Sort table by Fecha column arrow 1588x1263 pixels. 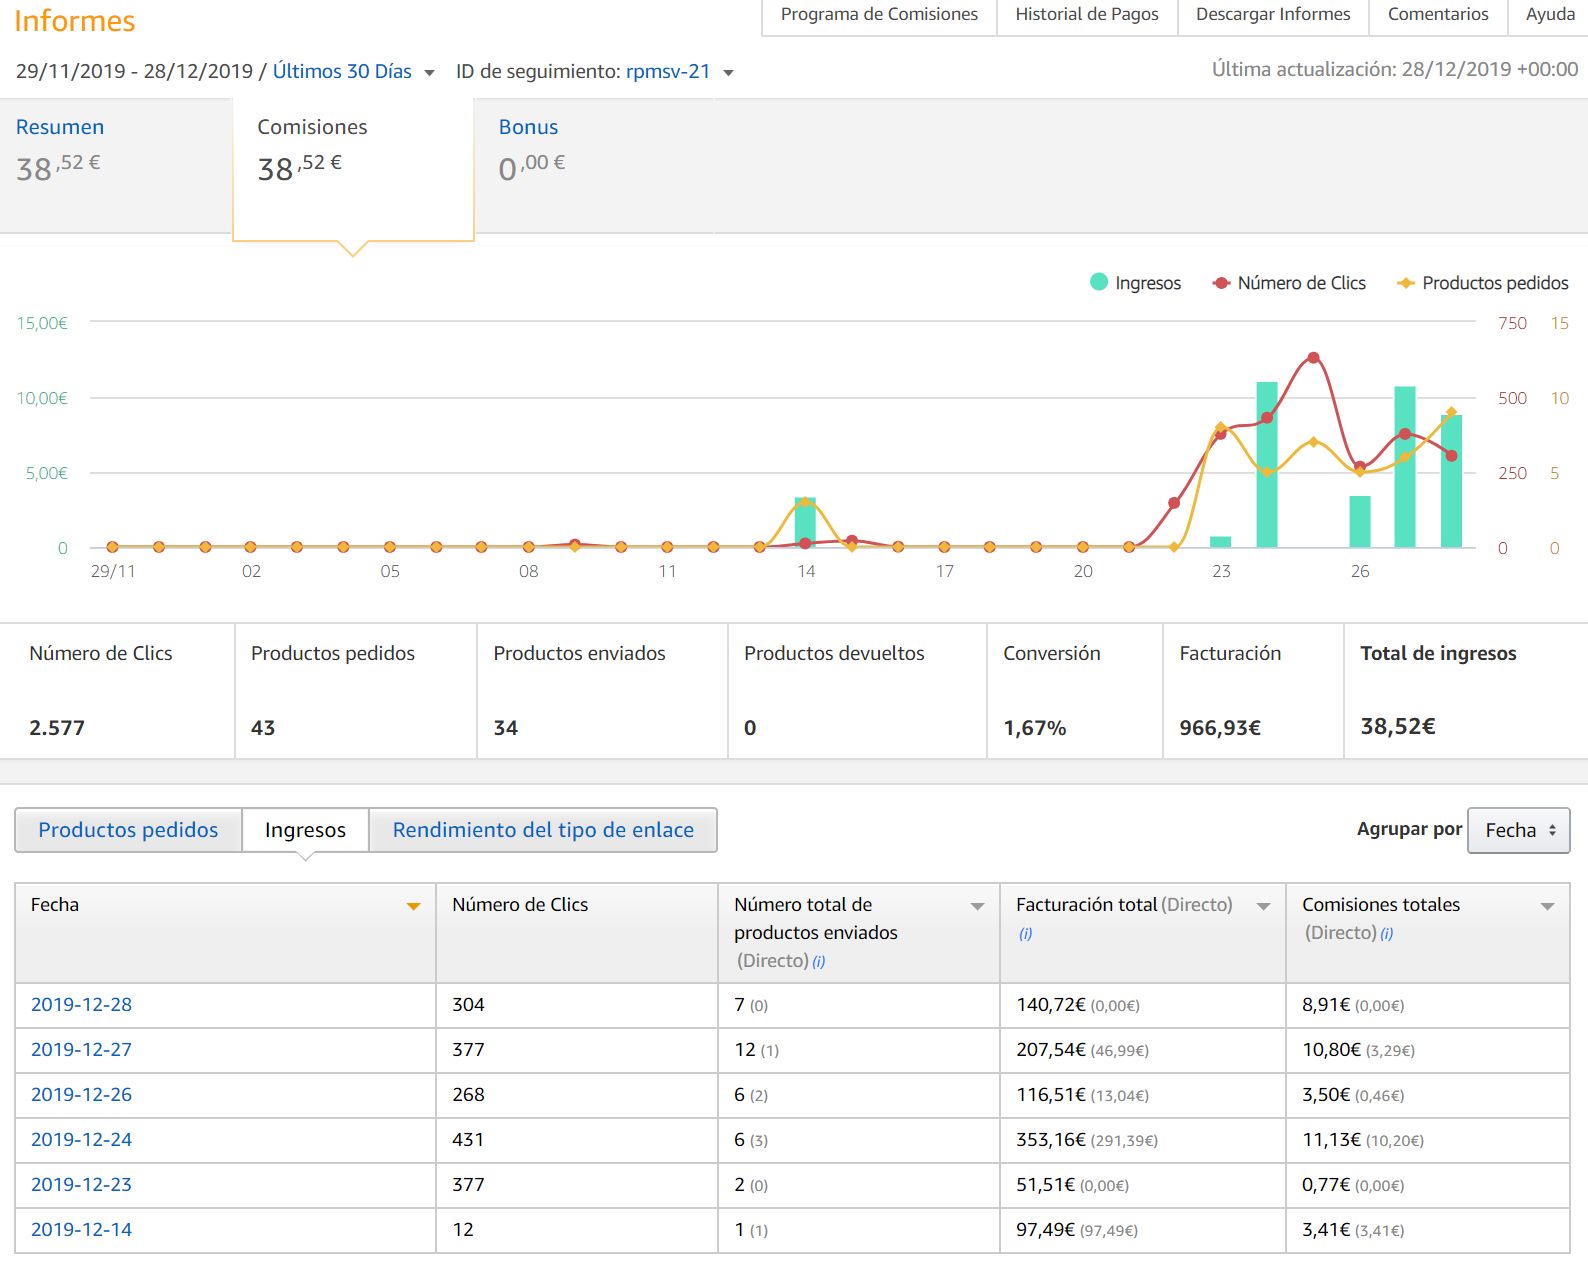click(413, 906)
